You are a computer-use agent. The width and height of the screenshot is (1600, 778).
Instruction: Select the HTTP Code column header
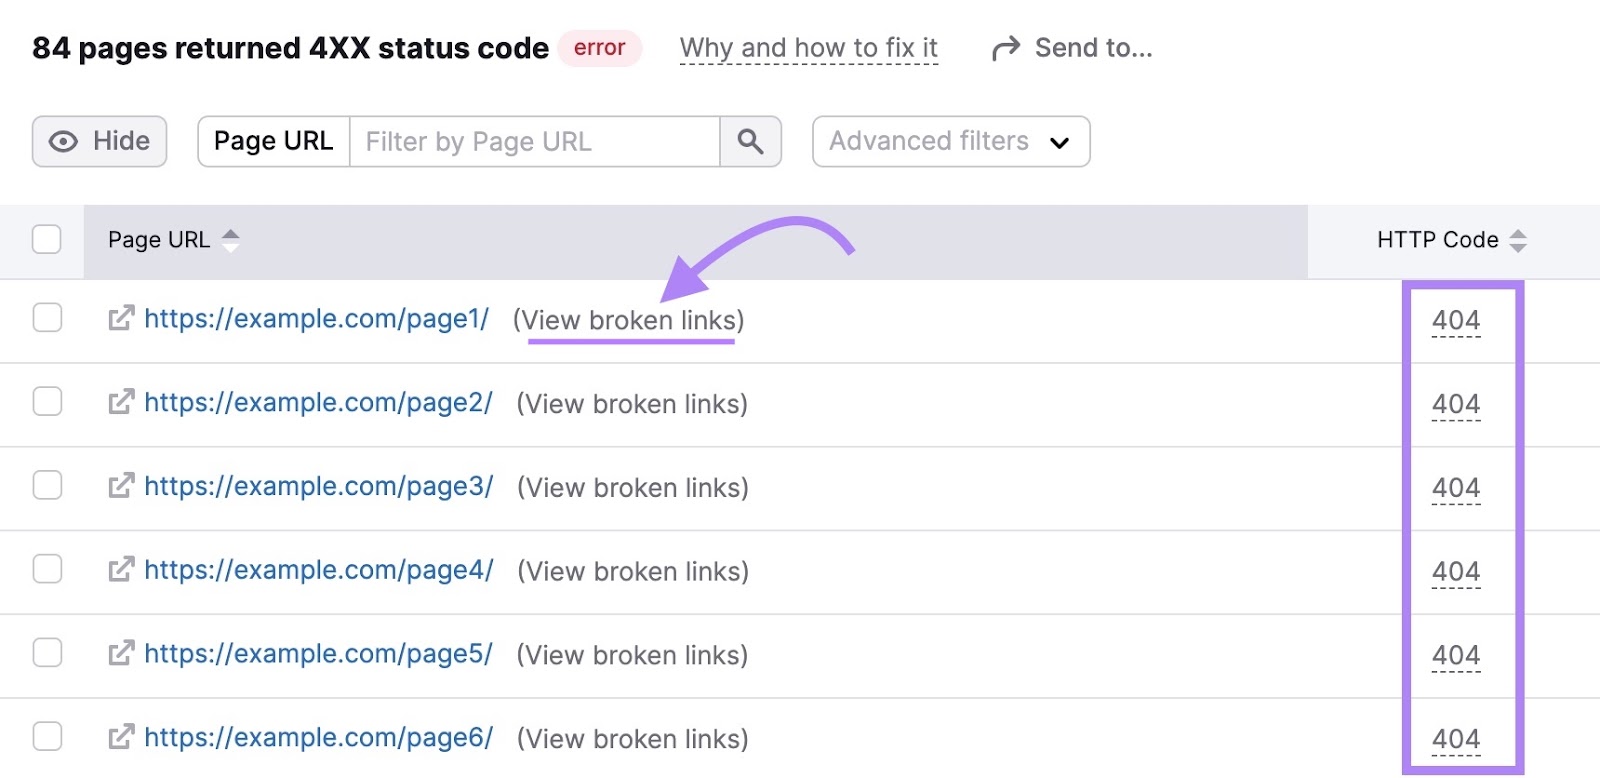click(x=1437, y=240)
